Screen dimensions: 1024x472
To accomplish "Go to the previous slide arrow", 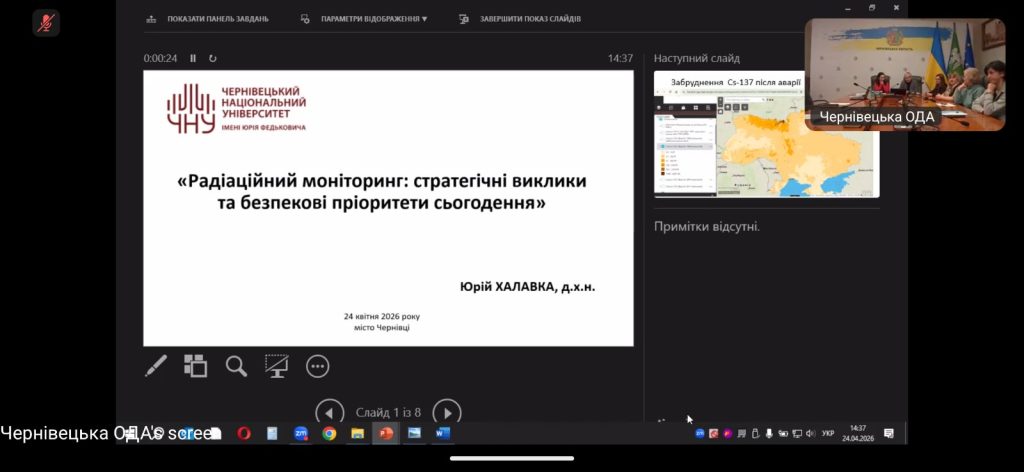I will click(x=330, y=412).
